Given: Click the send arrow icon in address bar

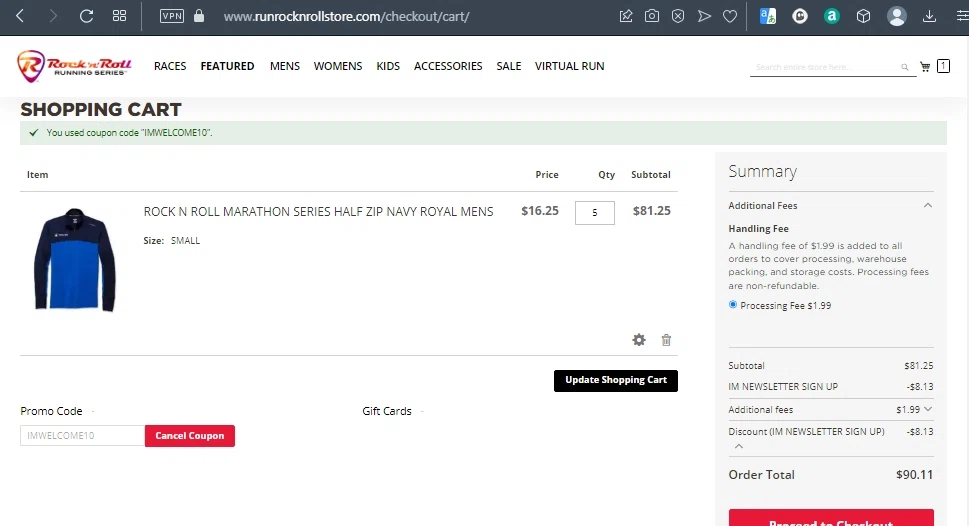Looking at the screenshot, I should coord(704,16).
